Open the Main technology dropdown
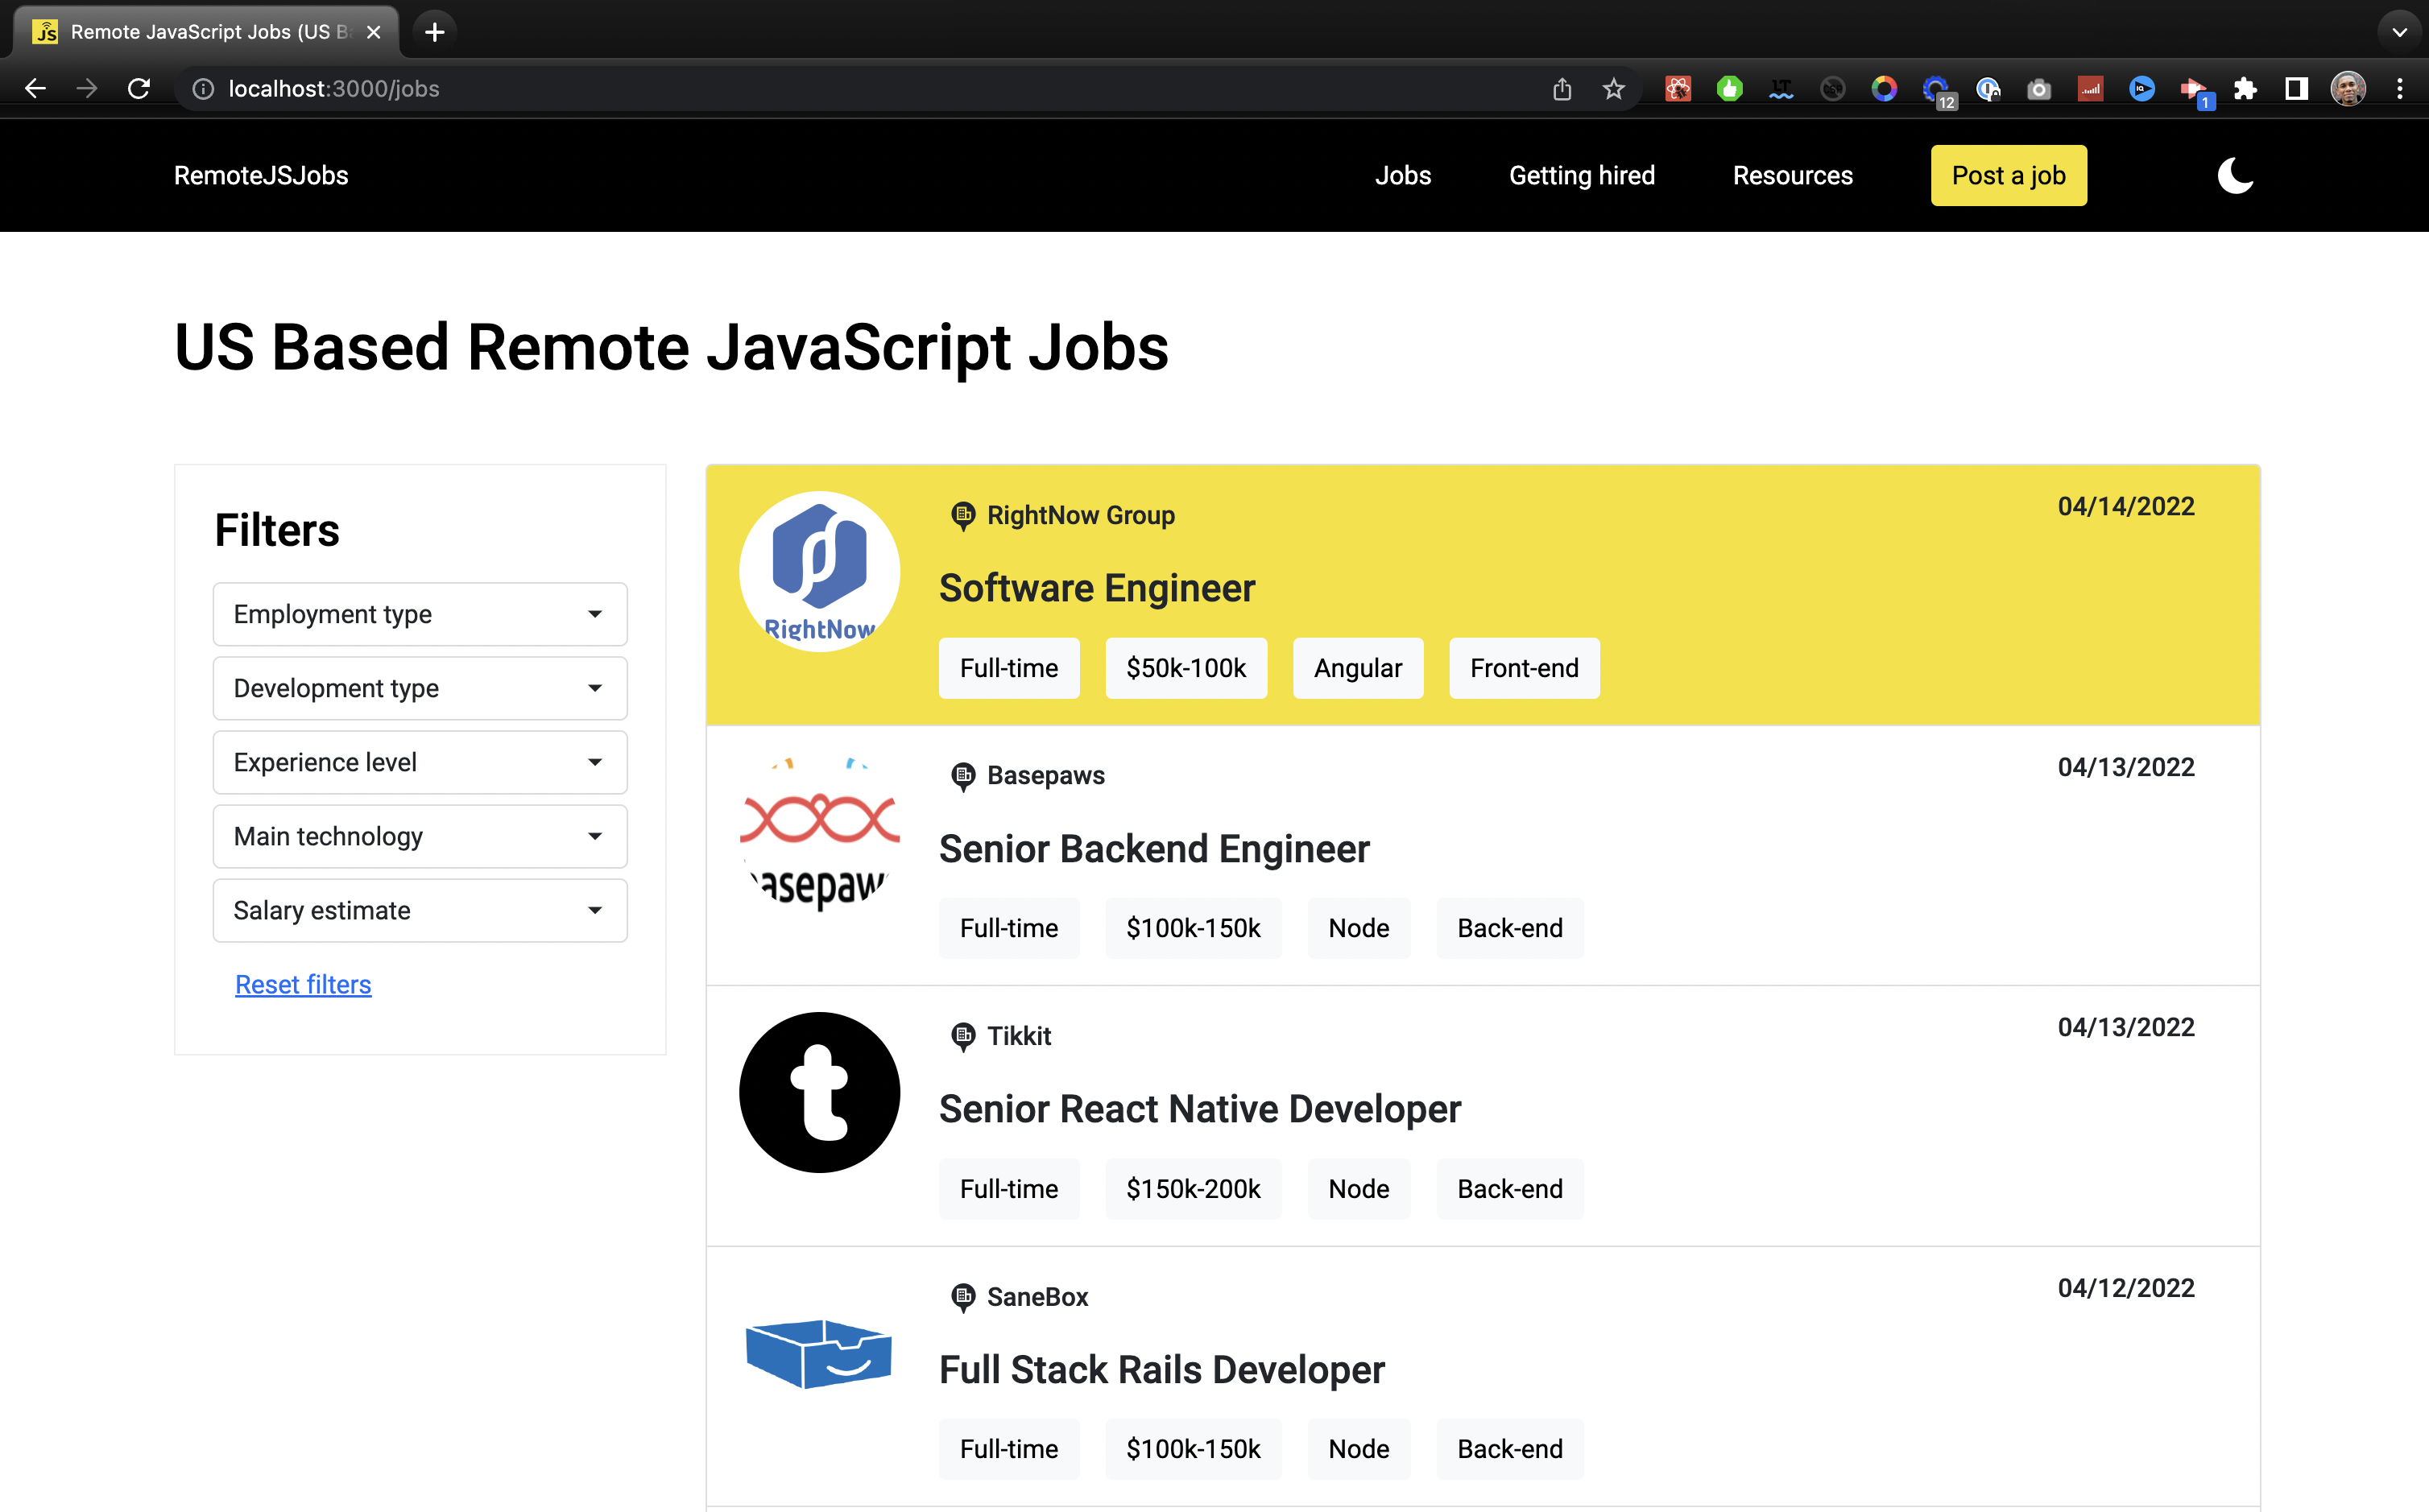Viewport: 2429px width, 1512px height. pyautogui.click(x=419, y=836)
